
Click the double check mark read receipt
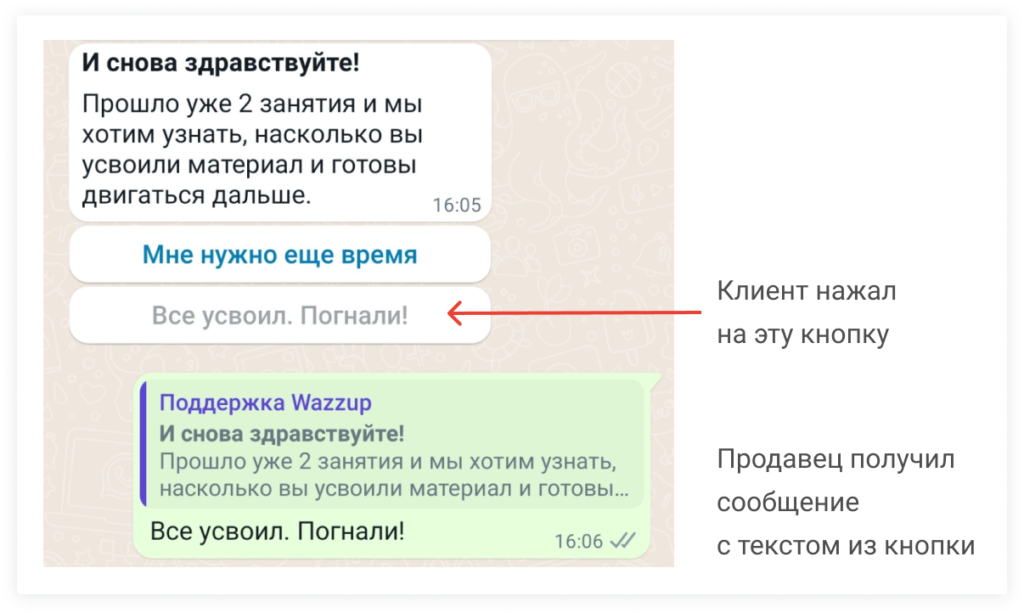coord(623,541)
